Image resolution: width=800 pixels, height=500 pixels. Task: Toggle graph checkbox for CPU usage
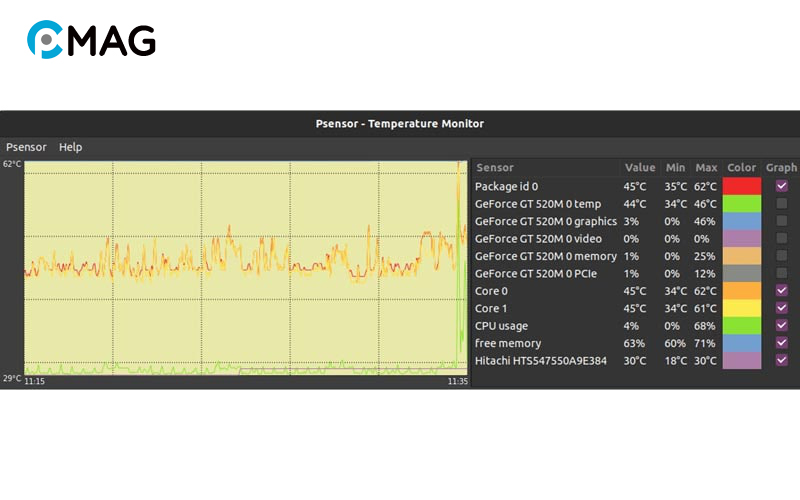tap(781, 326)
